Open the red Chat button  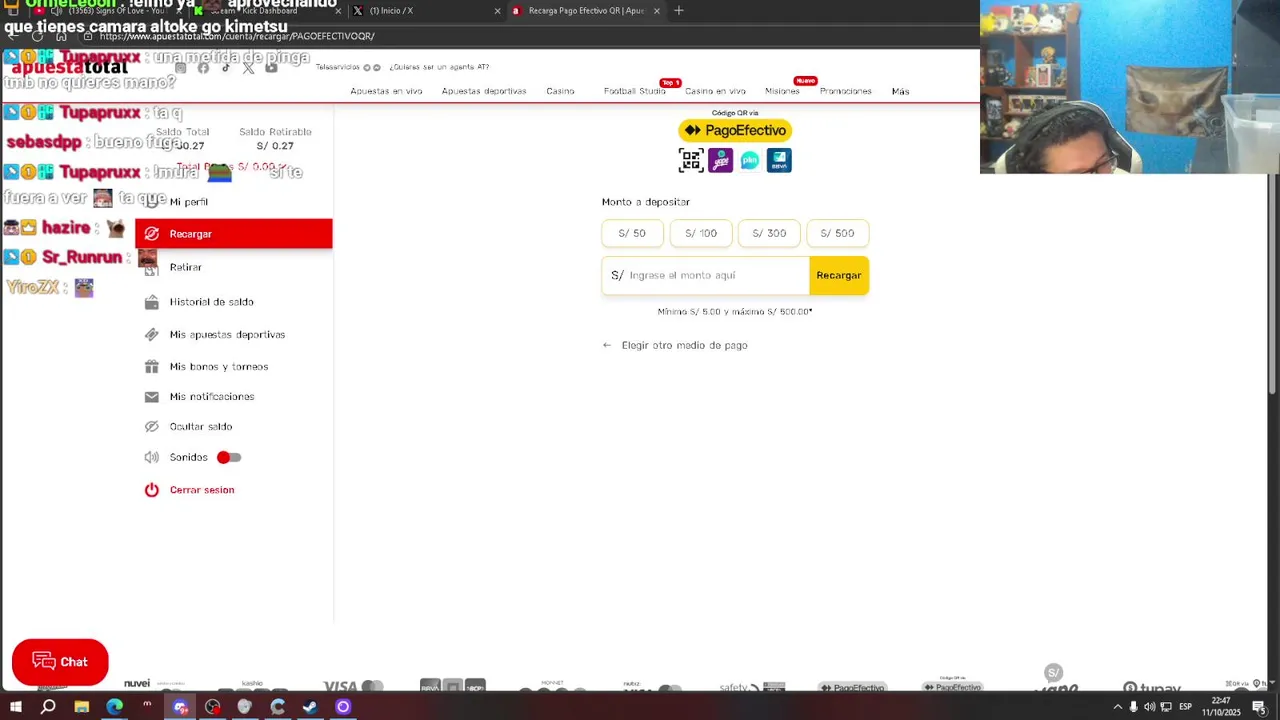(60, 662)
